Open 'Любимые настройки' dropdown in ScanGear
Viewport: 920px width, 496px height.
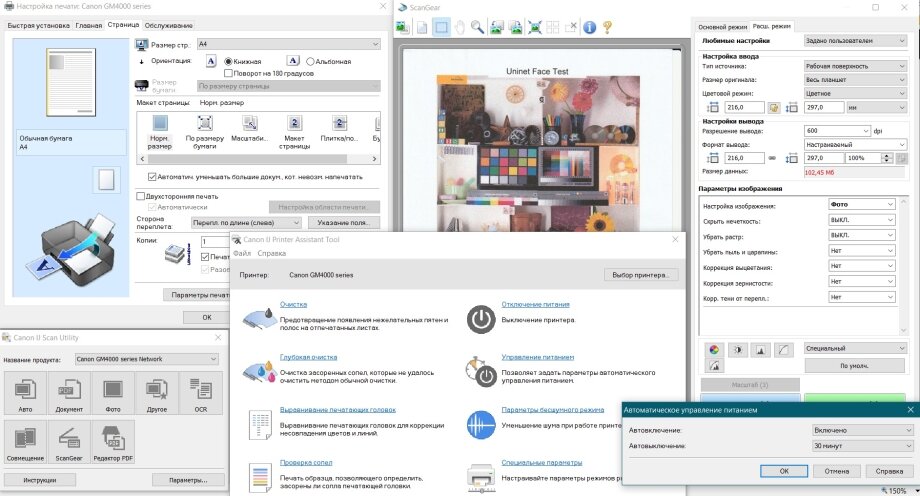(855, 41)
